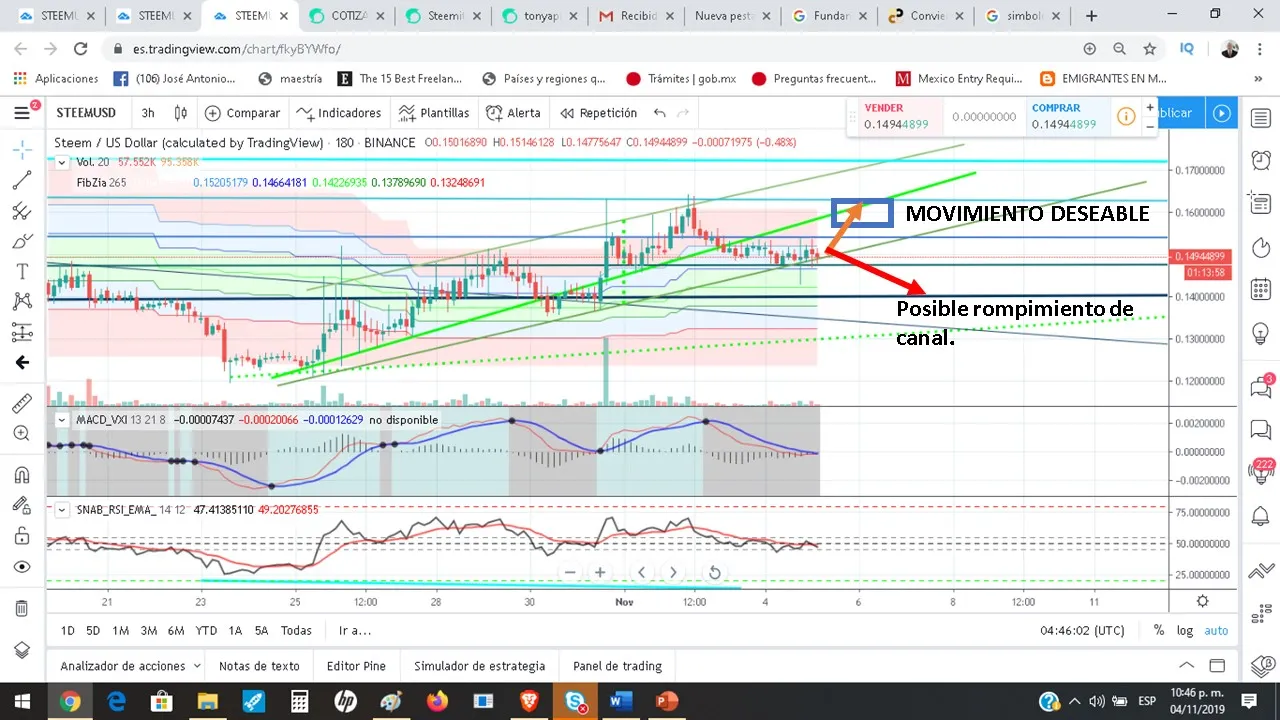This screenshot has height=720, width=1280.
Task: Select the trend line drawing tool
Action: click(x=22, y=181)
